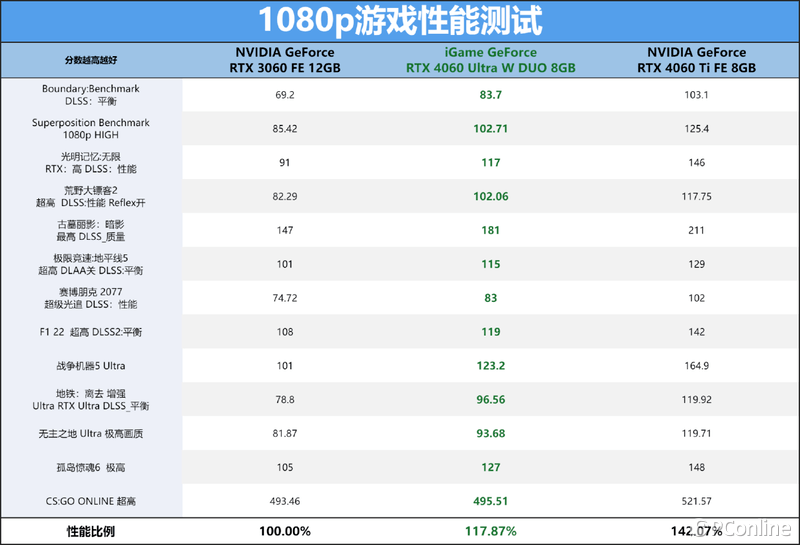Select the value 164.9
The image size is (800, 545).
(x=696, y=366)
